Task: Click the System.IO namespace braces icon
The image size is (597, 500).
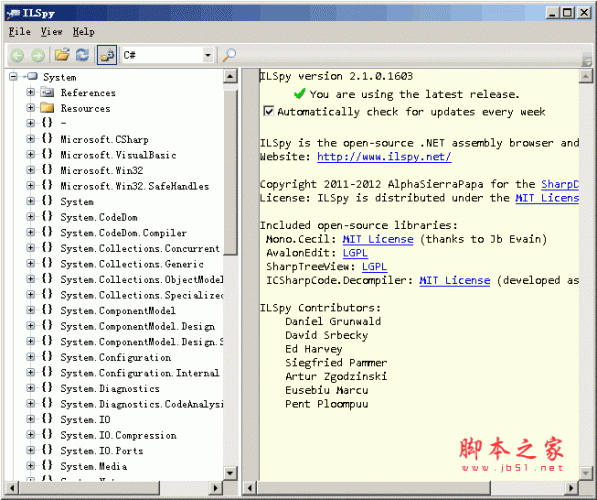Action: point(47,419)
